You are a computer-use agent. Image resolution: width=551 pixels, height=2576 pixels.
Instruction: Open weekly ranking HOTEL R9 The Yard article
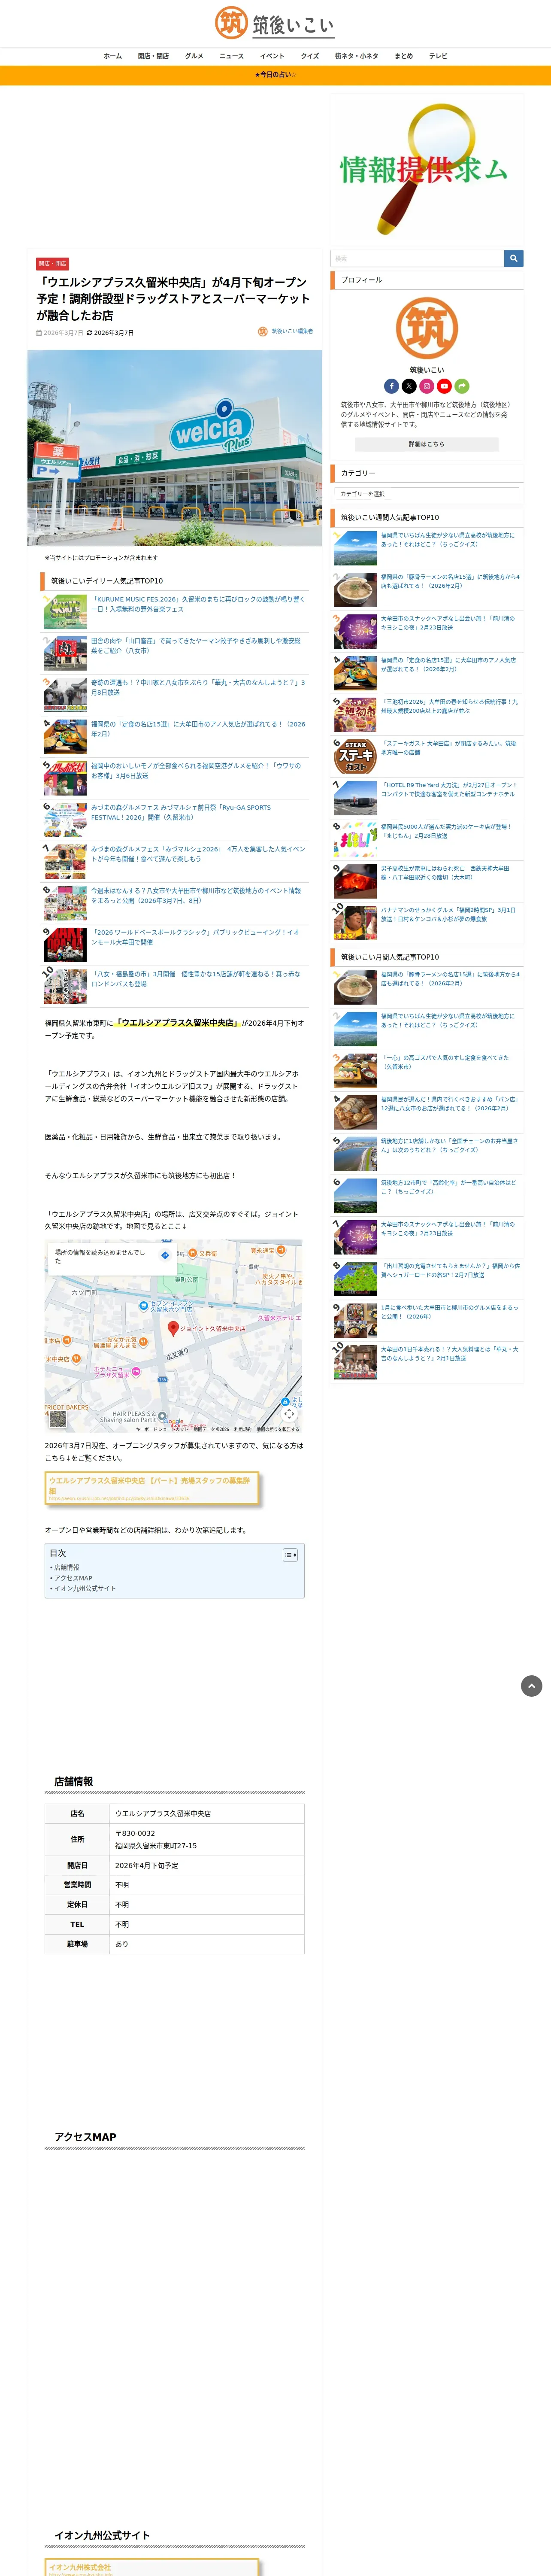[449, 790]
